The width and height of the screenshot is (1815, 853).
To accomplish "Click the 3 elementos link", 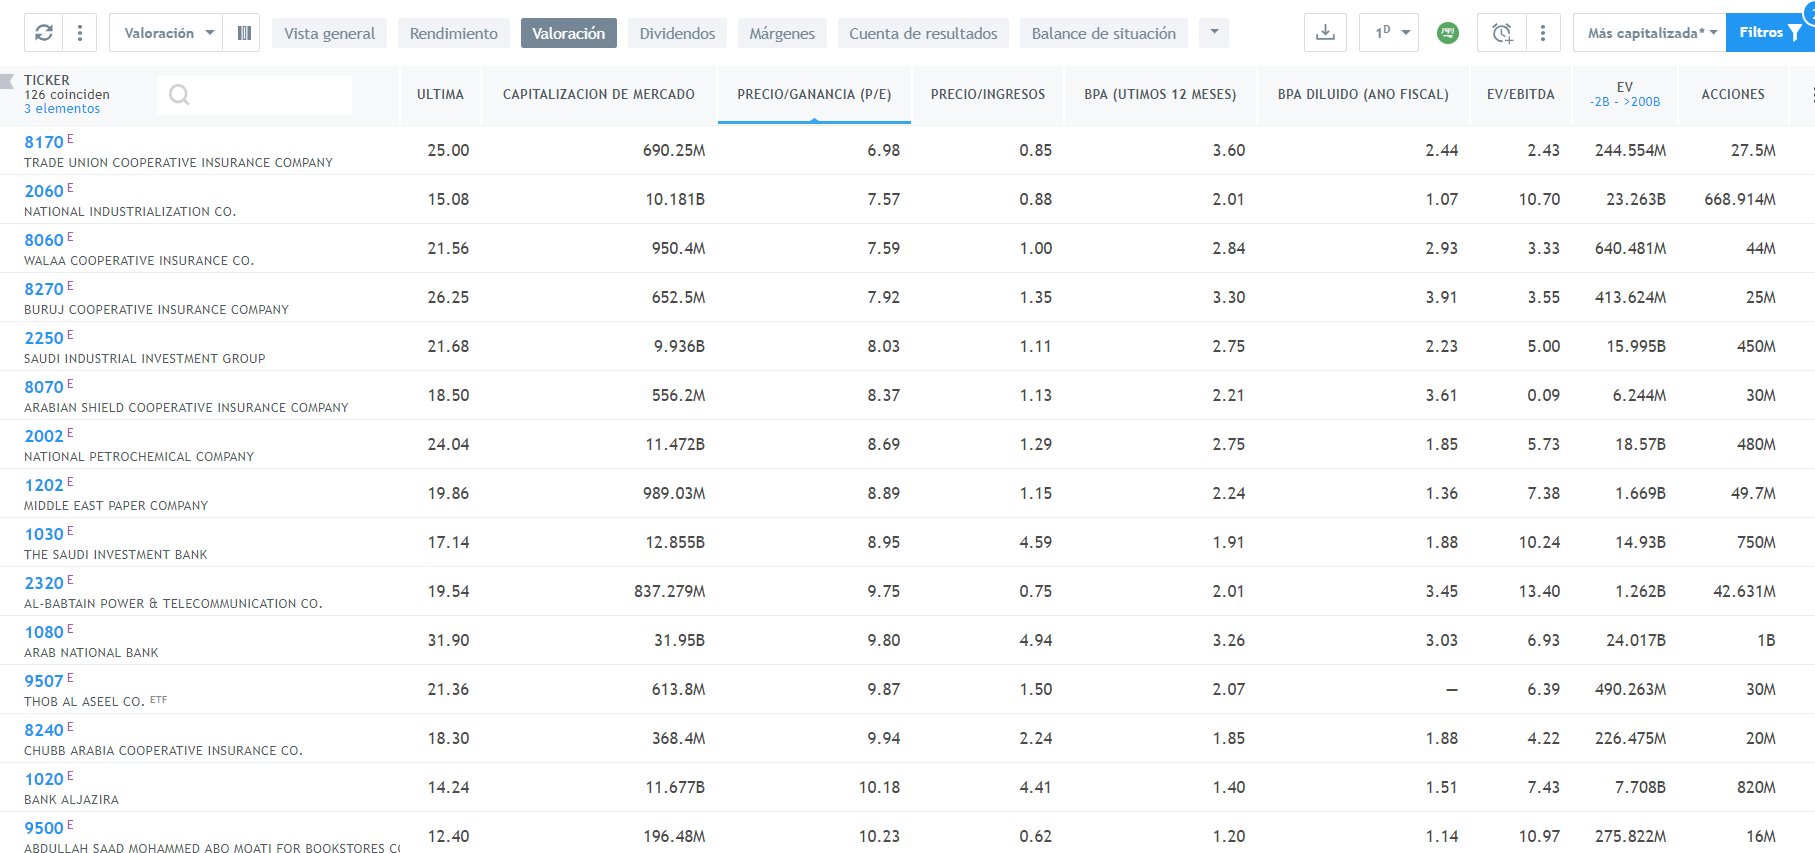I will (62, 109).
